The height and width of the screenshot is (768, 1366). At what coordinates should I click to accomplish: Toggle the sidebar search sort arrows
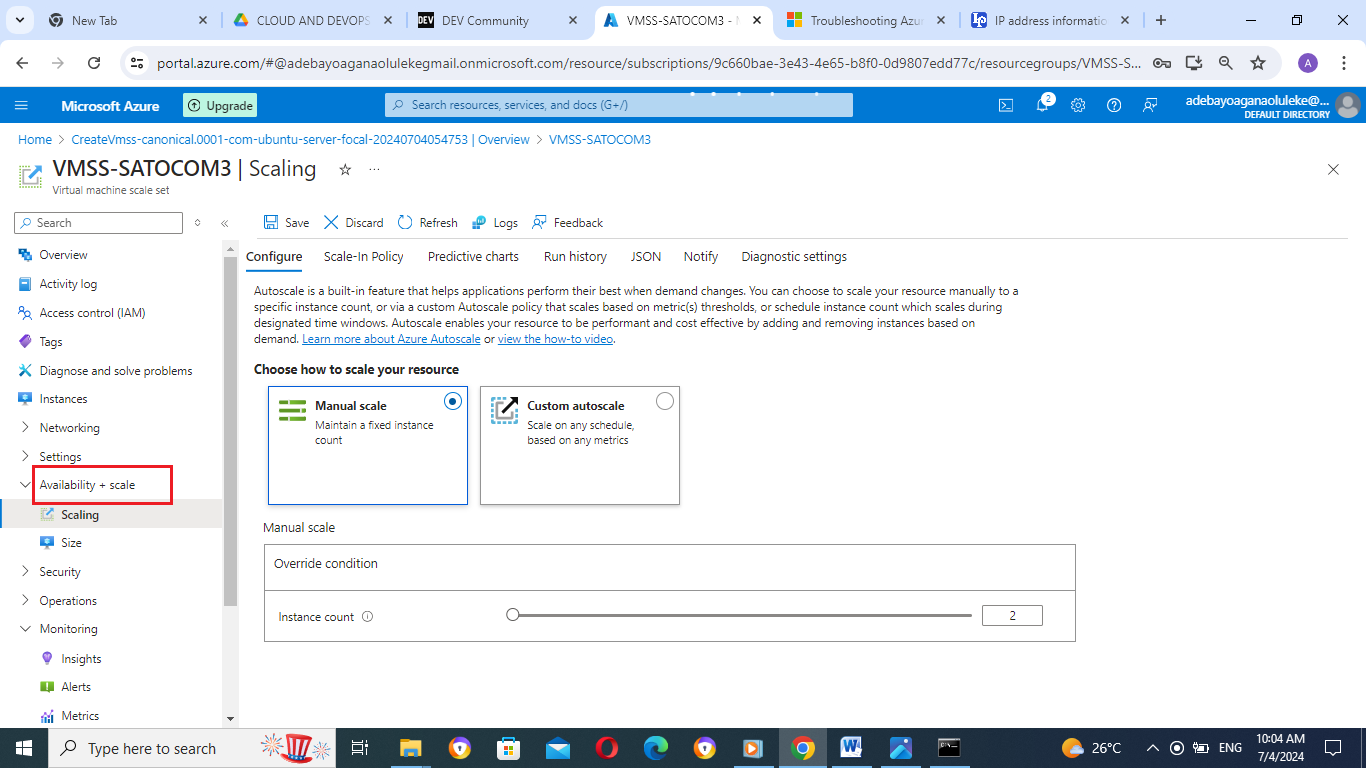tap(197, 223)
